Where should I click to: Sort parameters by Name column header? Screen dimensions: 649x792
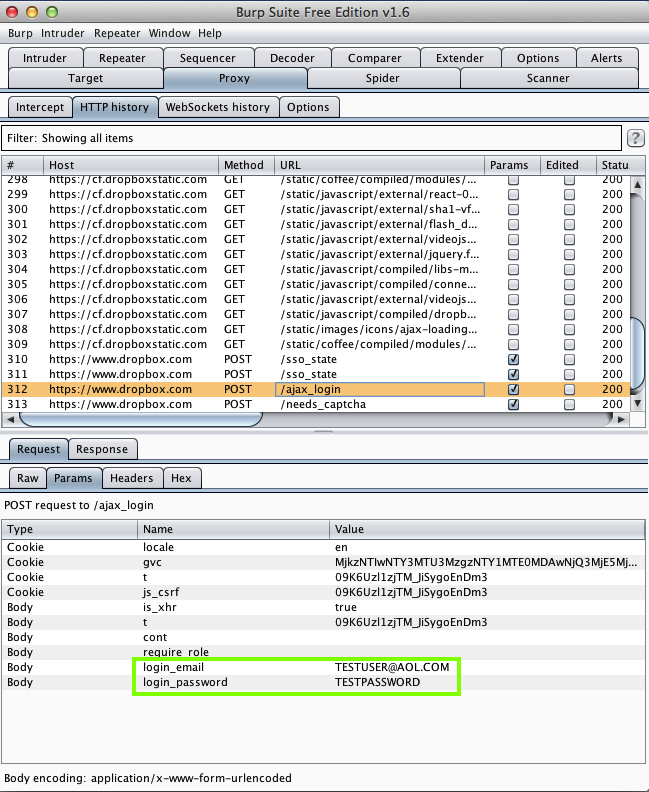pos(233,529)
